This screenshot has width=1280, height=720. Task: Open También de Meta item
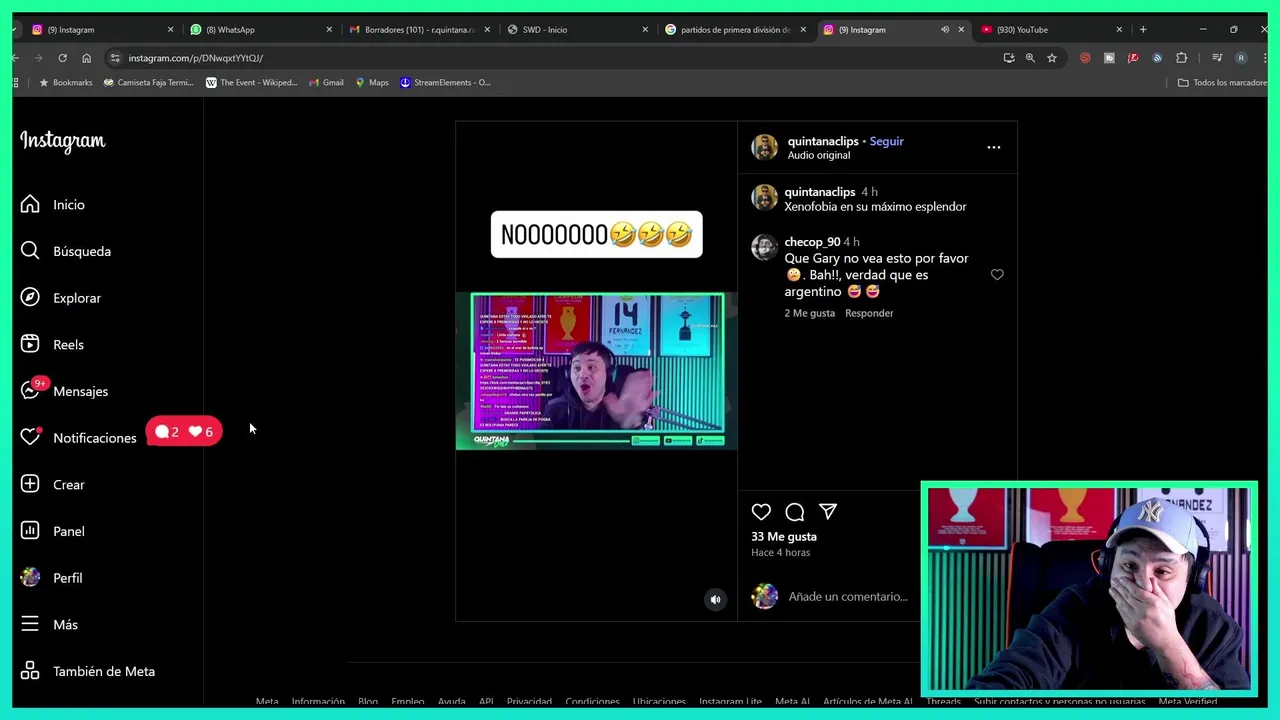[88, 671]
